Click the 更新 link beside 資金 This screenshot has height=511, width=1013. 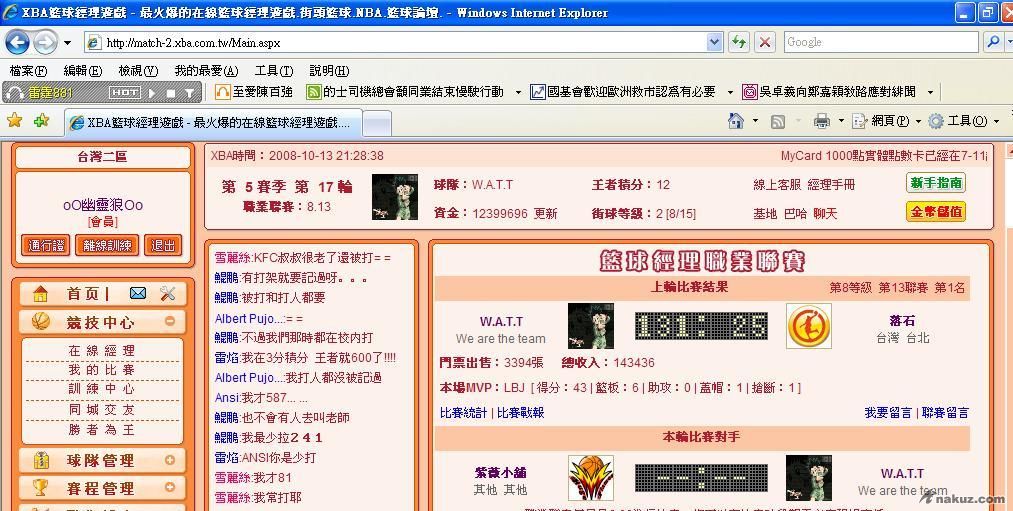[545, 213]
